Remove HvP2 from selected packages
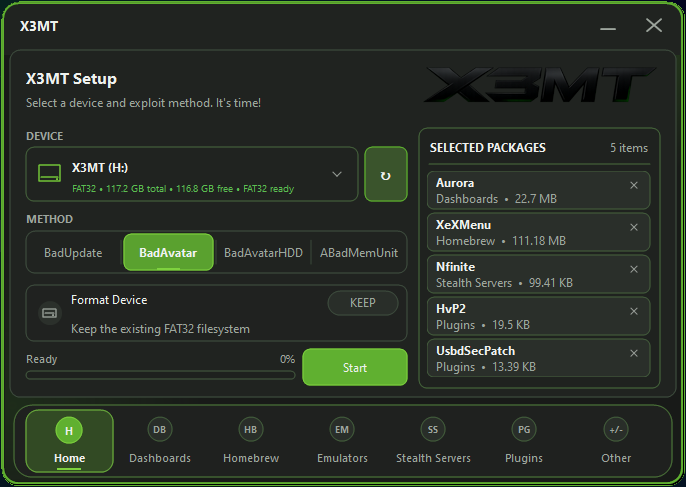686x487 pixels. 634,312
